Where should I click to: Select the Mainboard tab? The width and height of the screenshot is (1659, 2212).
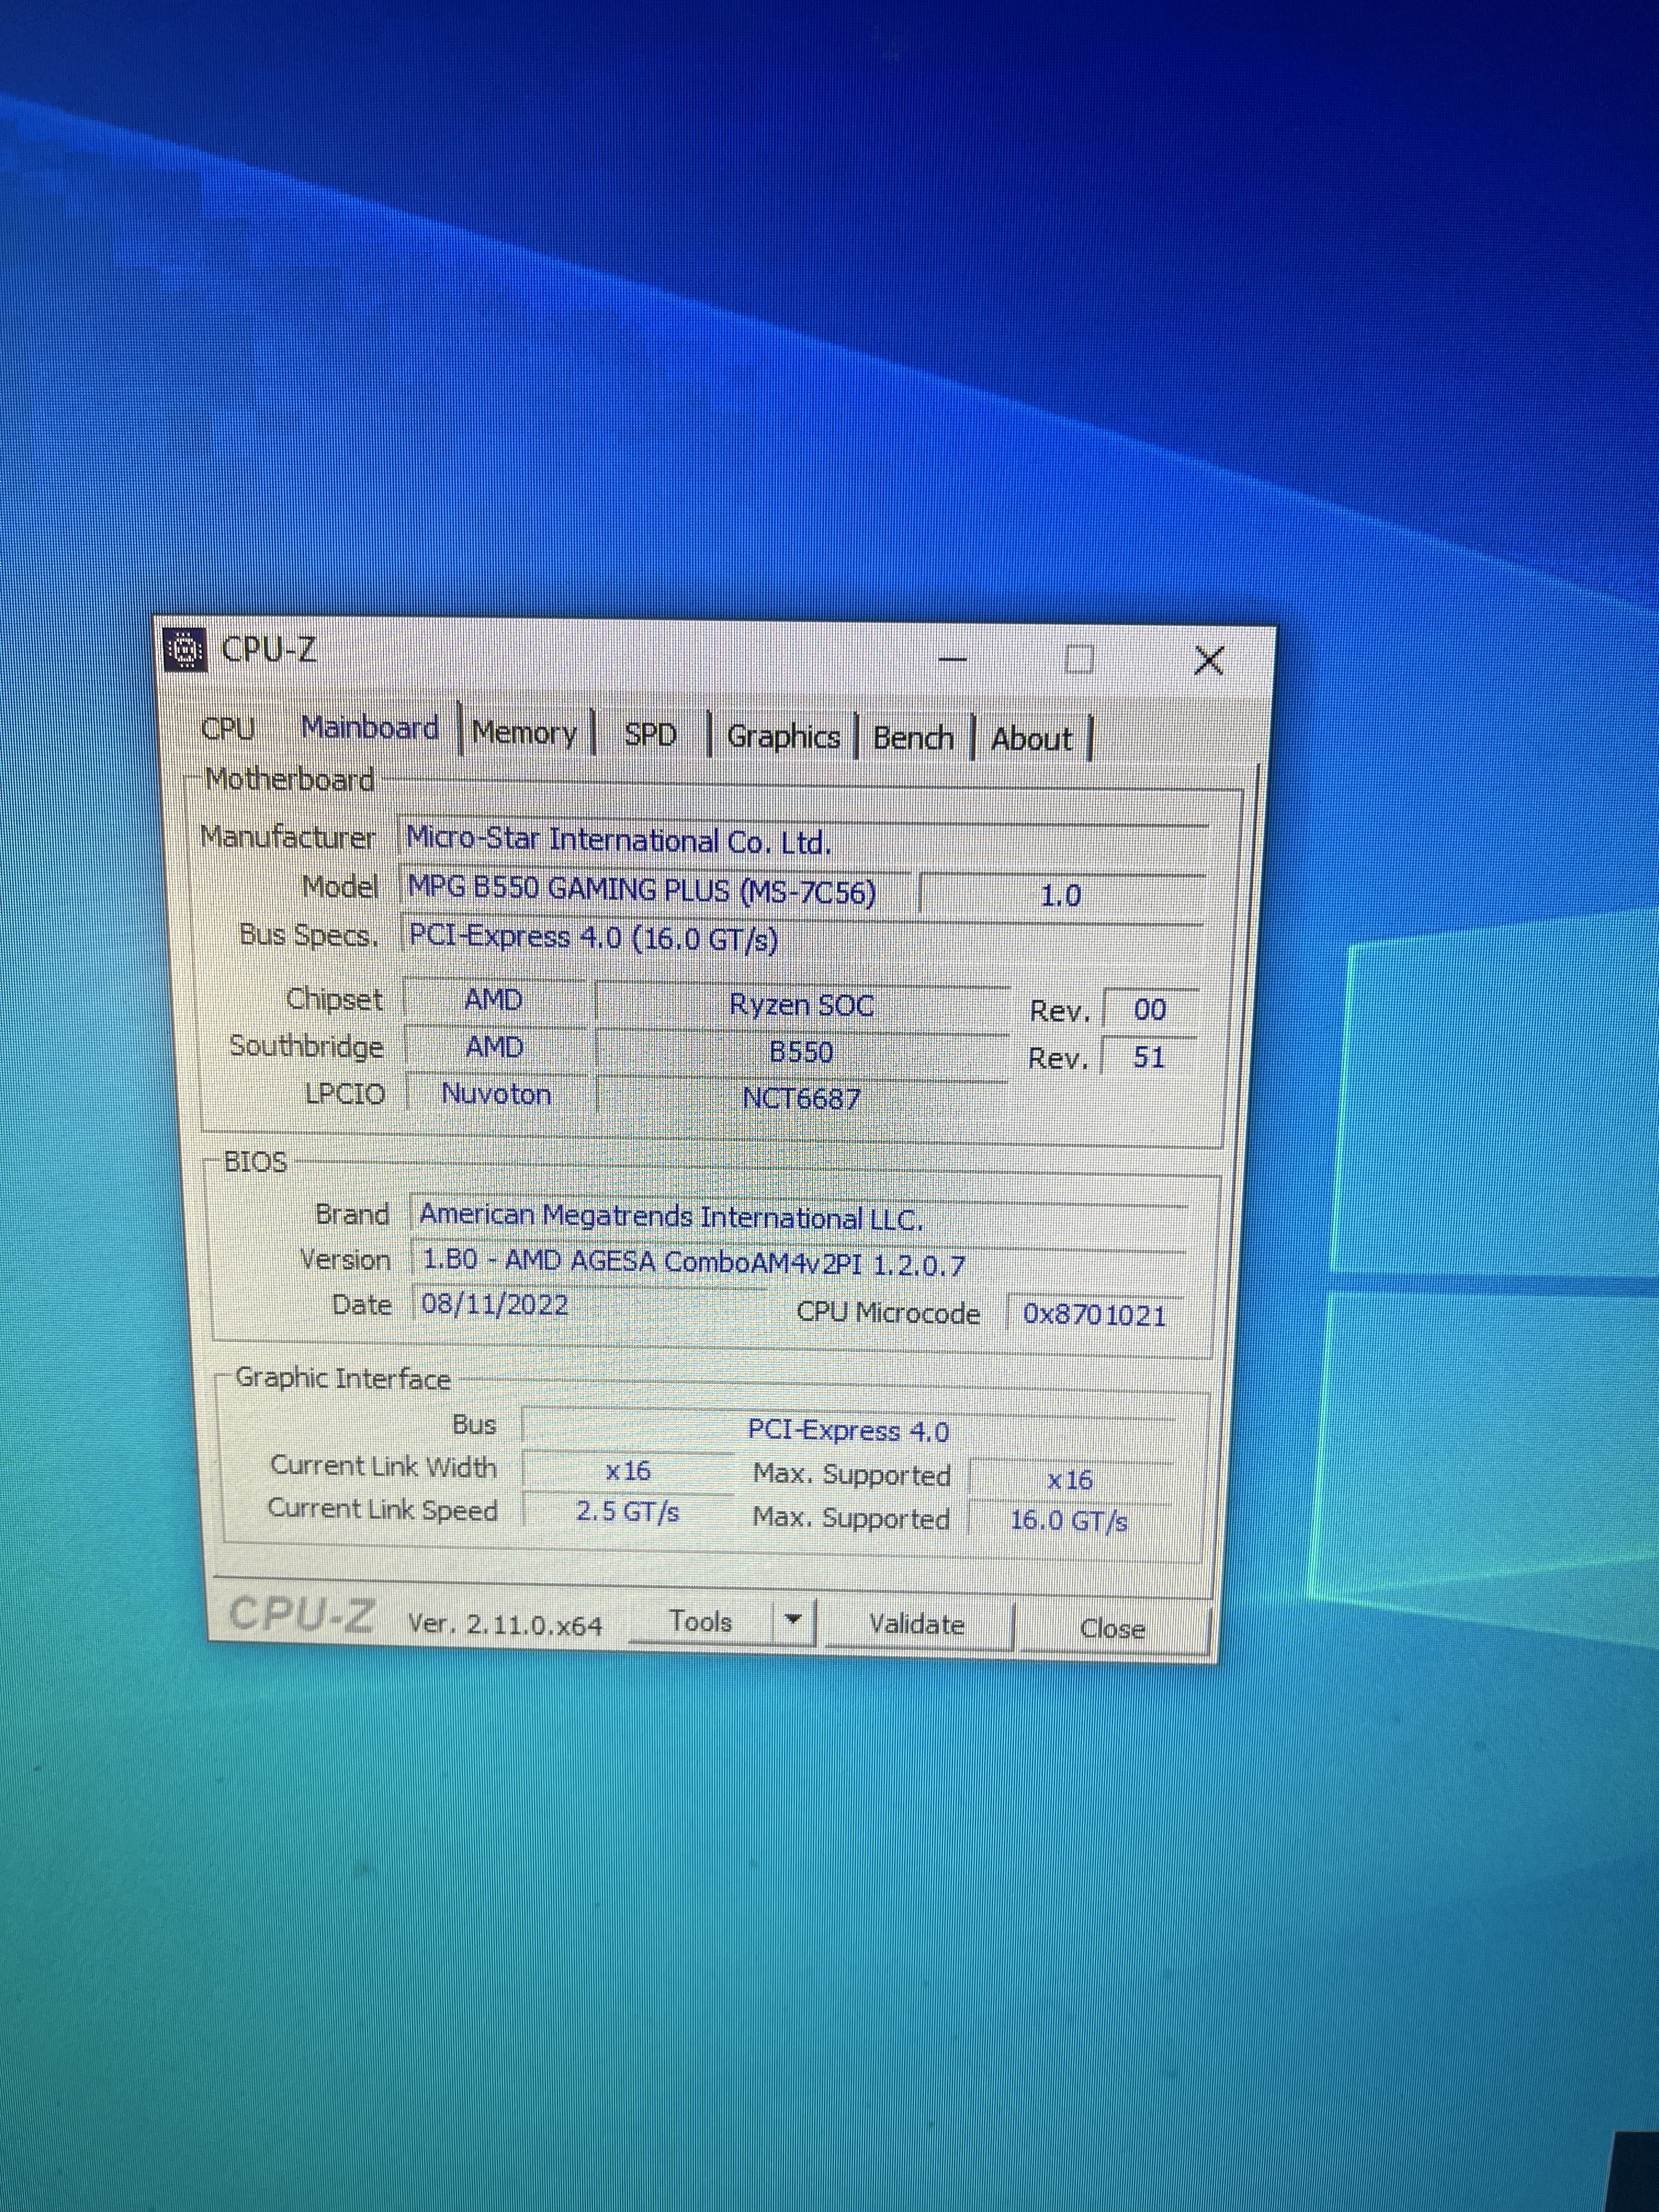tap(370, 728)
